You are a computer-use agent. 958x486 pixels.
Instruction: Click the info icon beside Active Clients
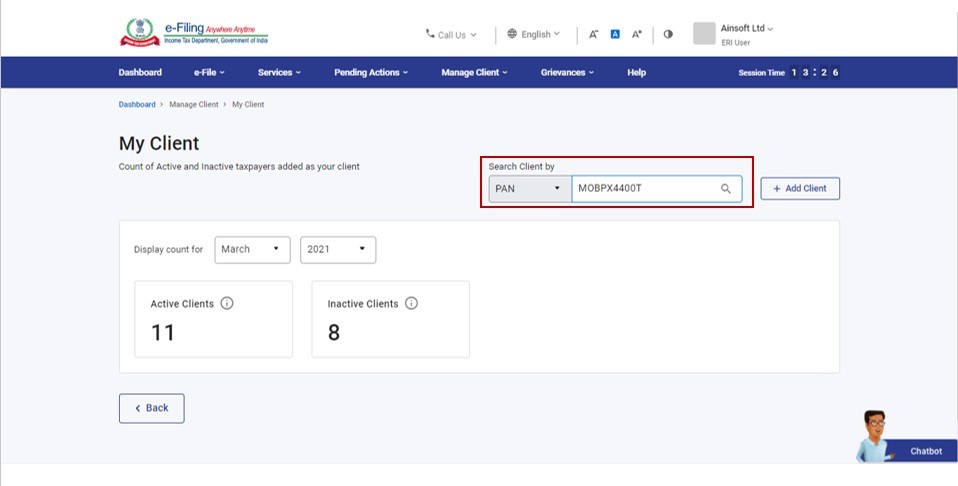point(227,303)
